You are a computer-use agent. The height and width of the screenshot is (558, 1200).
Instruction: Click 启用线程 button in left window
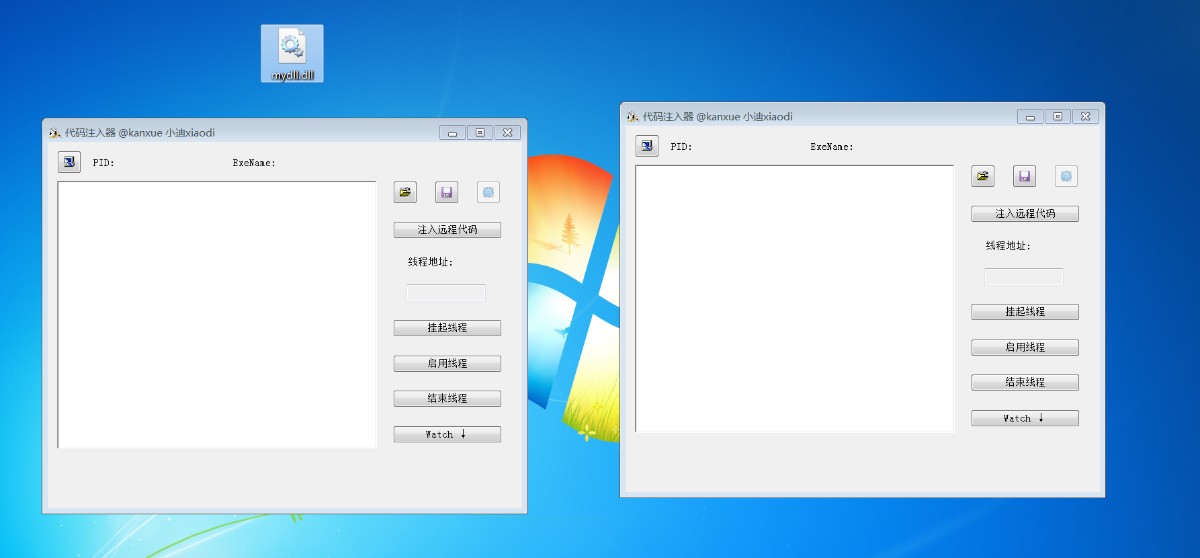point(447,363)
